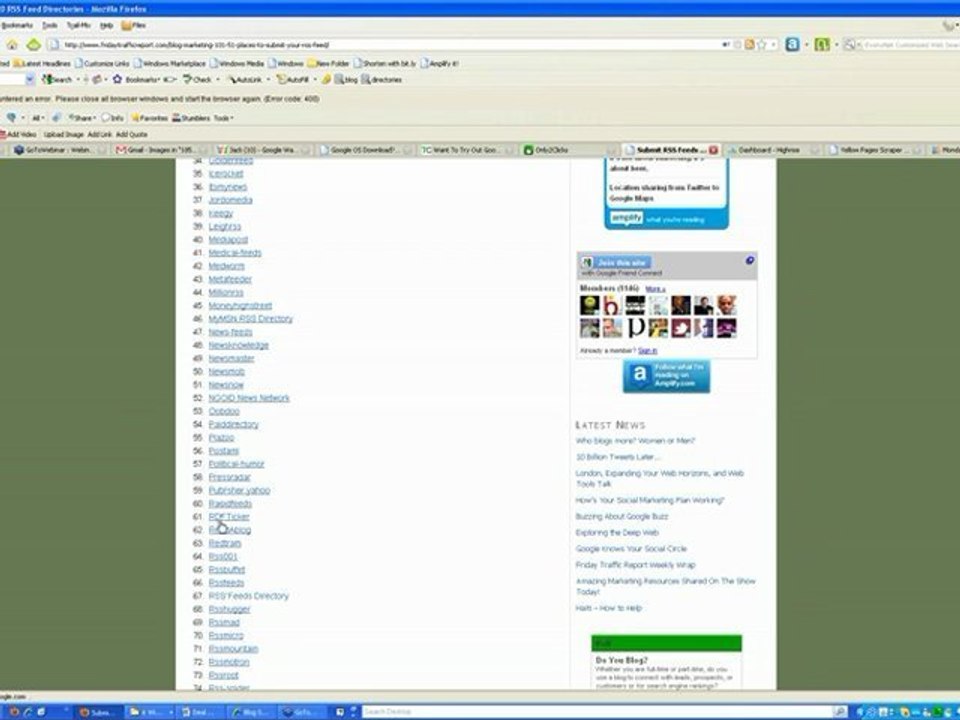Click the Stumblers toolbar button
960x720 pixels.
coord(190,118)
